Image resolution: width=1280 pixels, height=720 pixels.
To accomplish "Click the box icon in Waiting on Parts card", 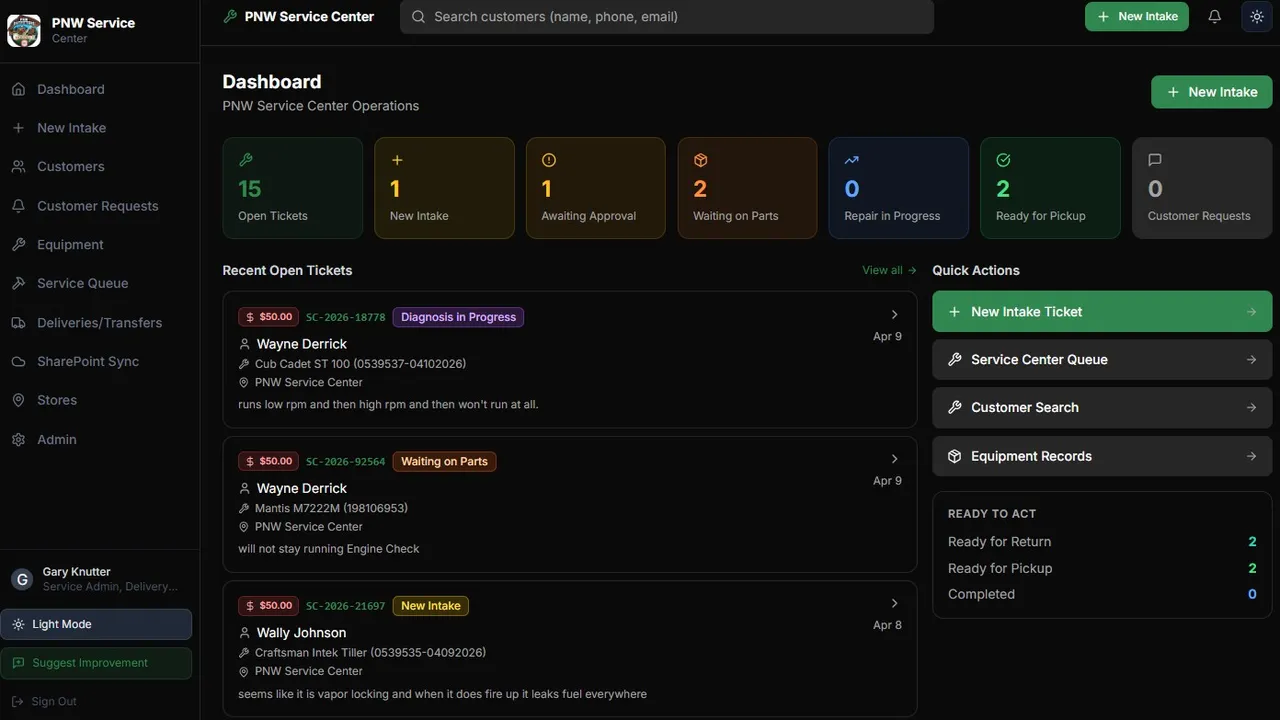I will pyautogui.click(x=700, y=160).
